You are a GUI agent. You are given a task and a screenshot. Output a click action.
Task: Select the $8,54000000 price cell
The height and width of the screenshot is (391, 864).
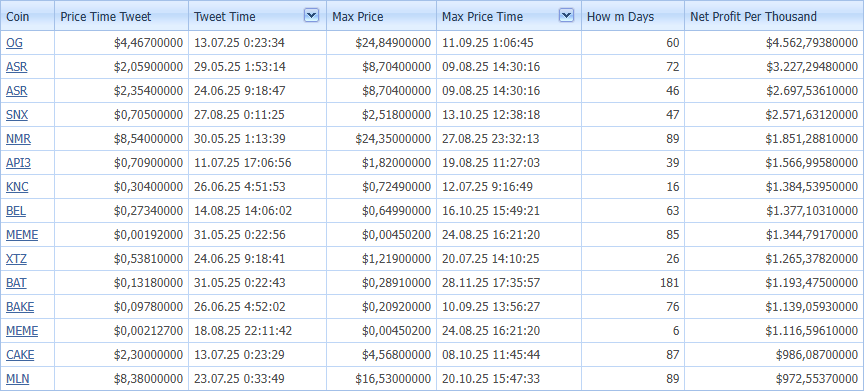(121, 139)
